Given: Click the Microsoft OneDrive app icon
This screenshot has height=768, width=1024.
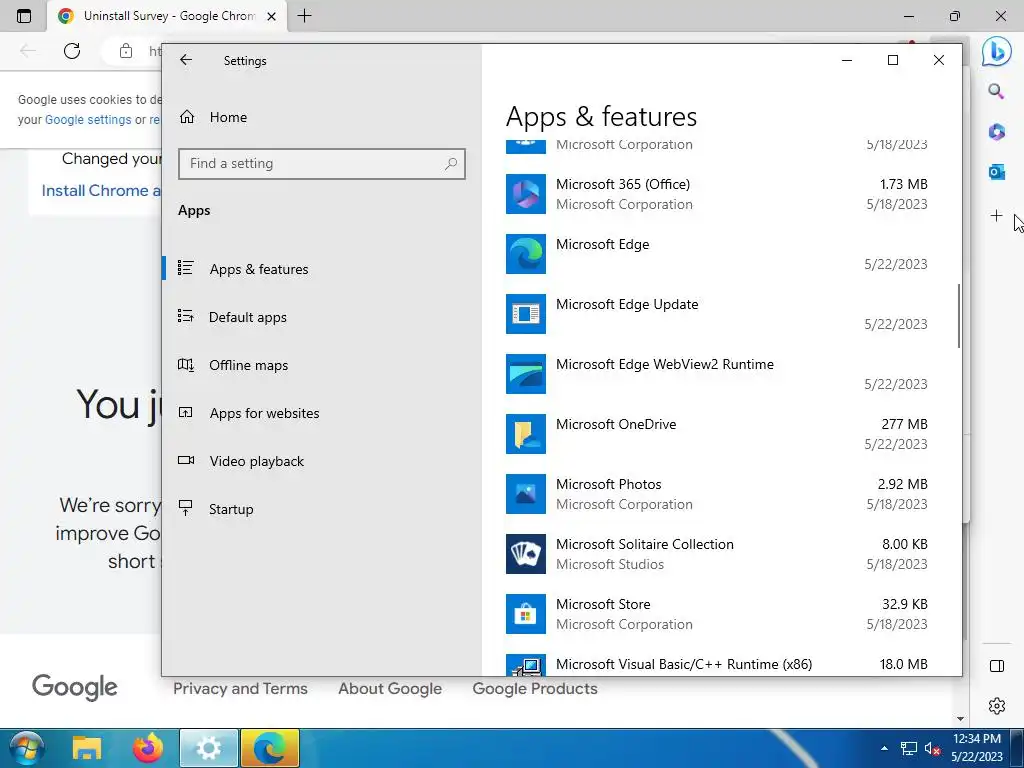Looking at the screenshot, I should (x=526, y=434).
